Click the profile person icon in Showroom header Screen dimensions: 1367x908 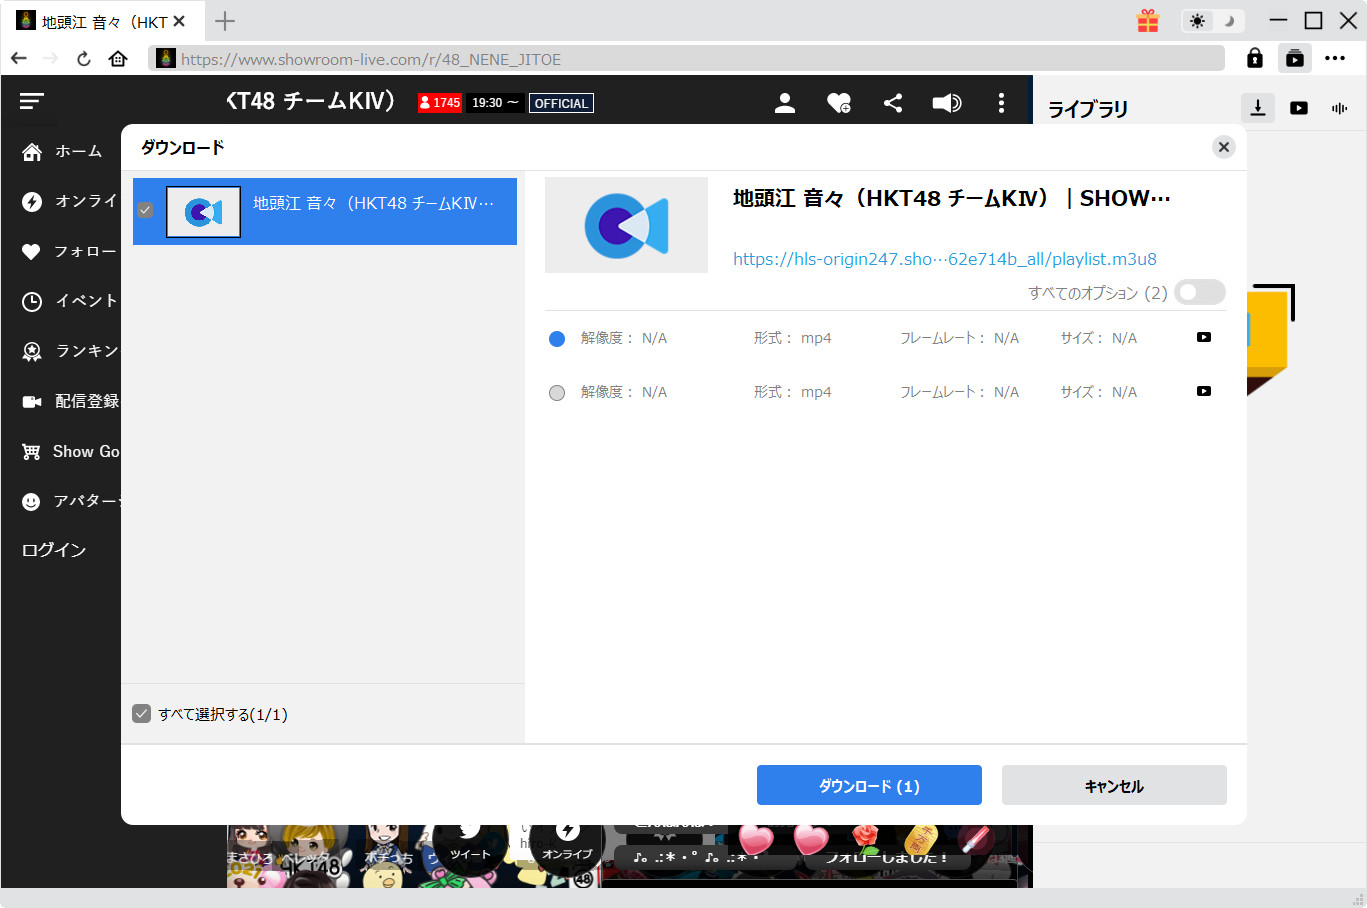(x=785, y=103)
